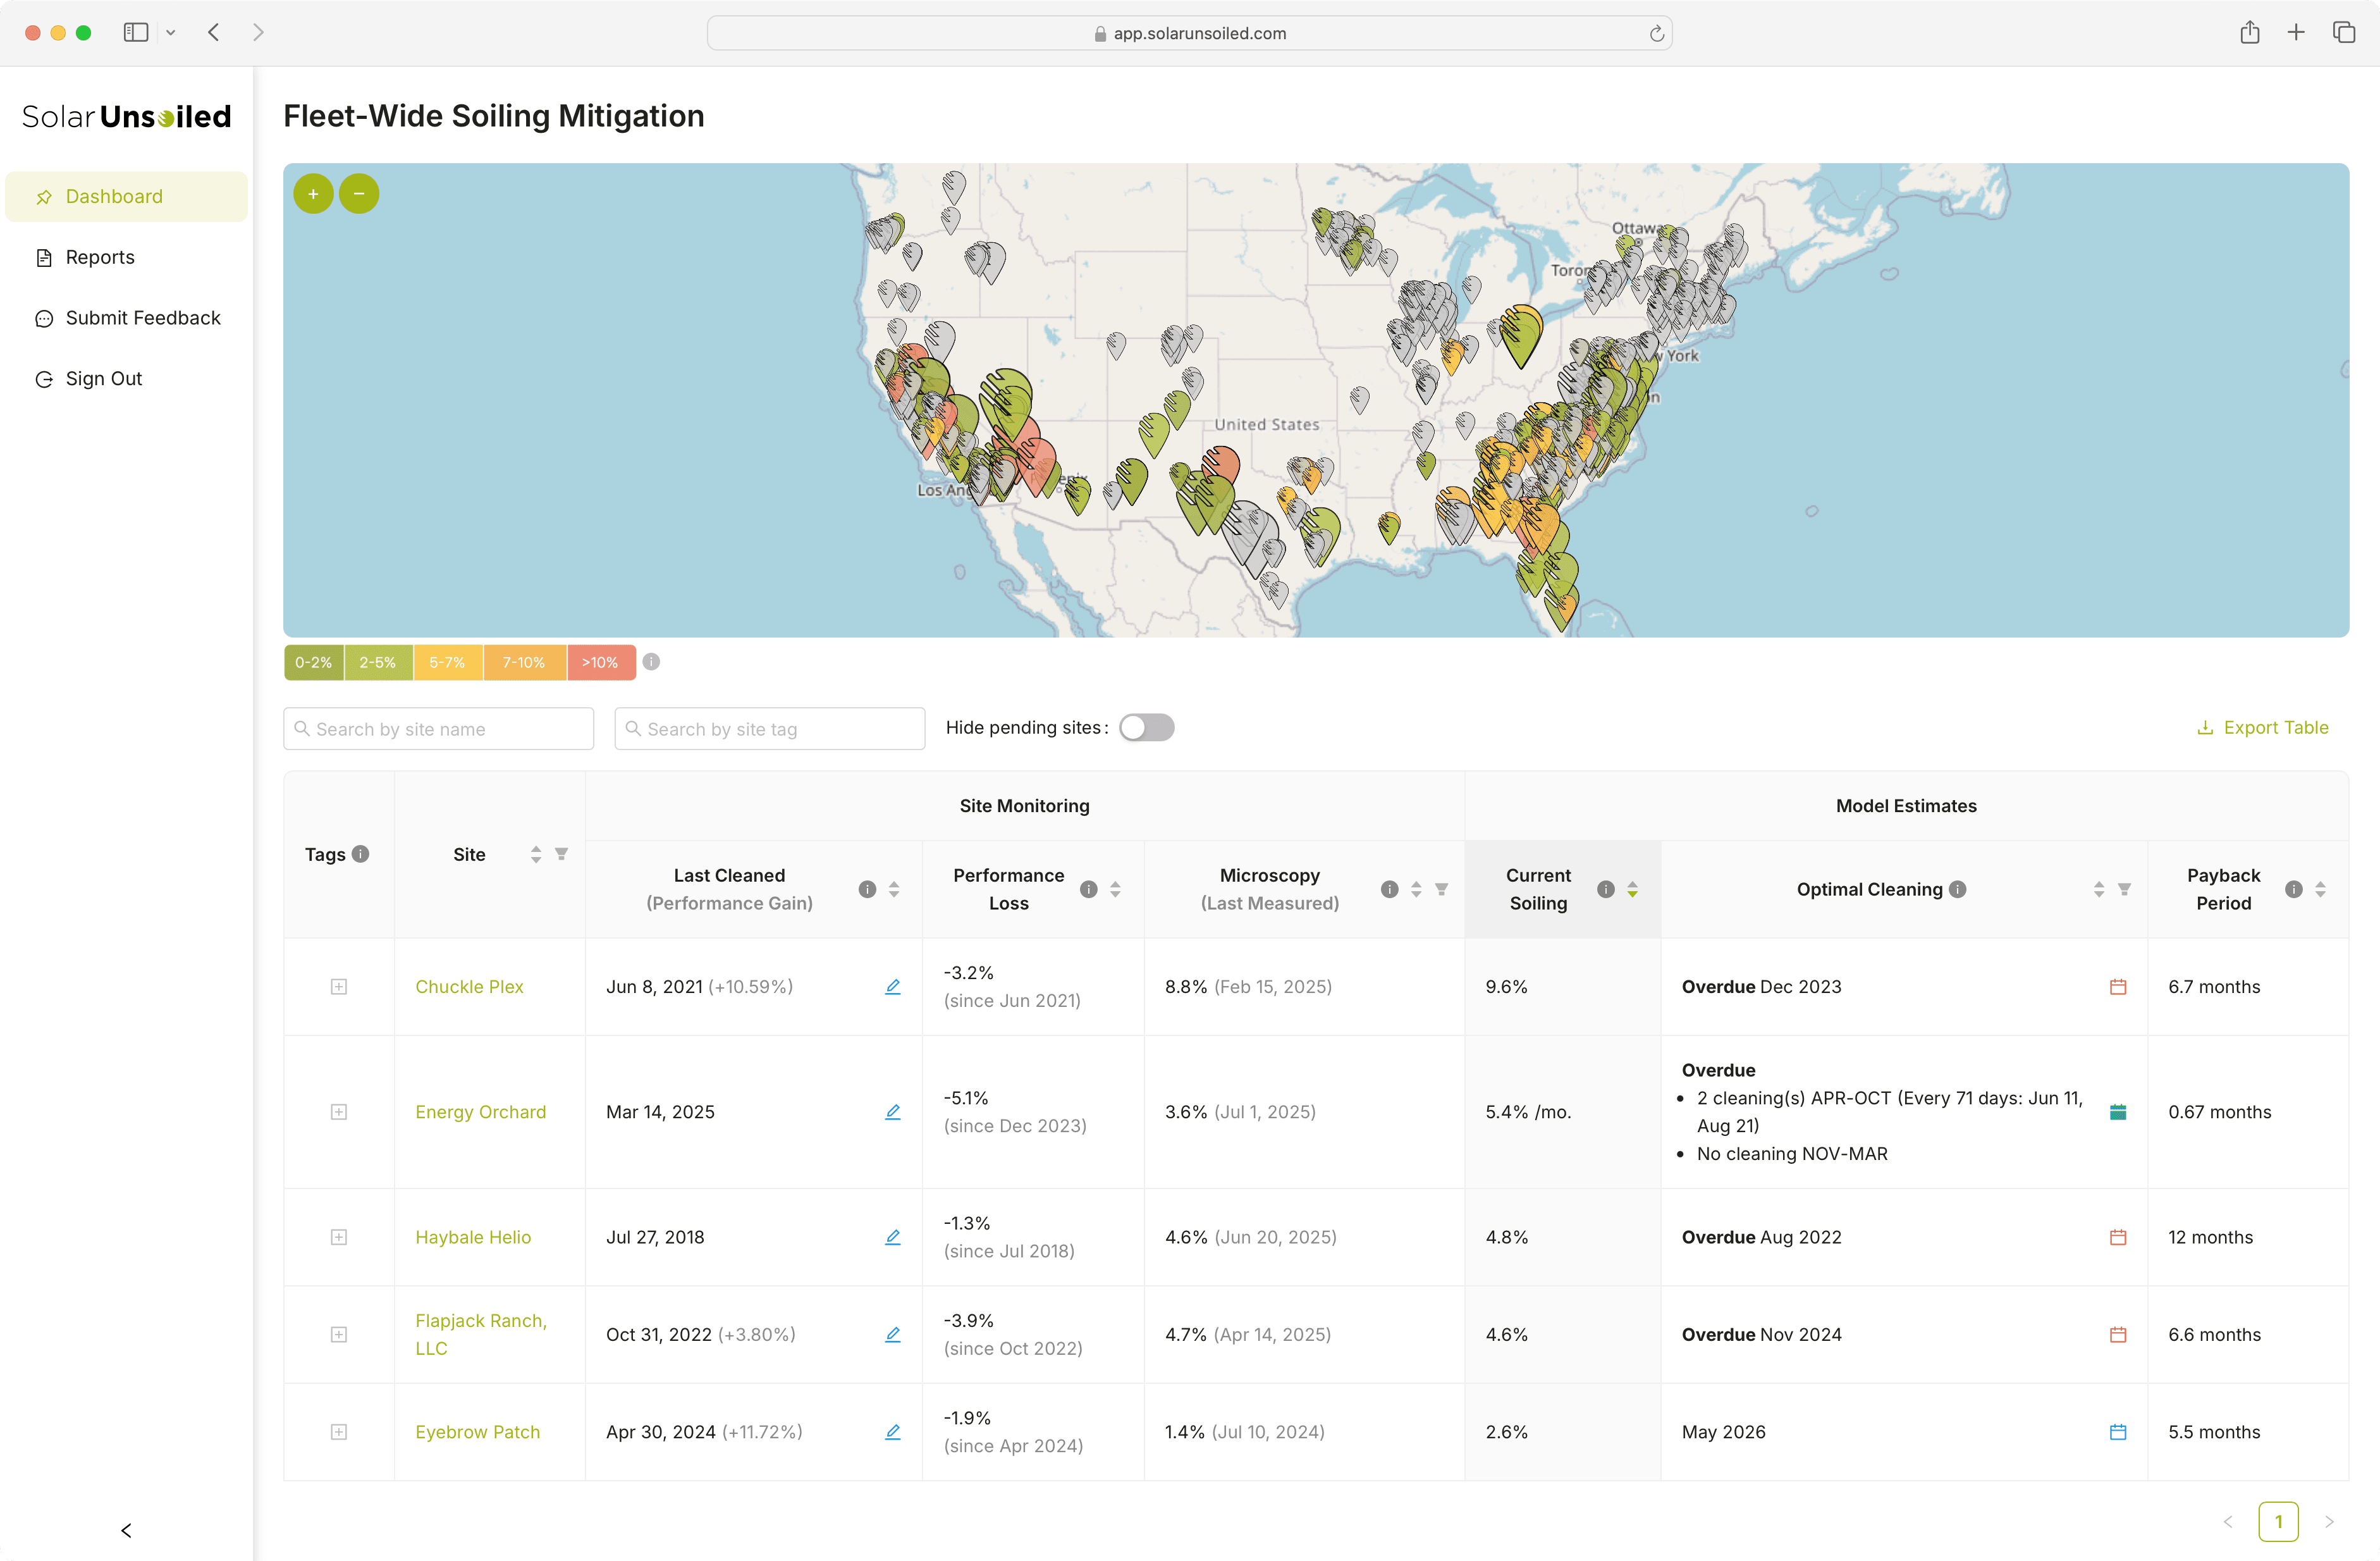Expand tags for Haybale Helio row
Screen dimensions: 2380x1561
[x=339, y=1237]
